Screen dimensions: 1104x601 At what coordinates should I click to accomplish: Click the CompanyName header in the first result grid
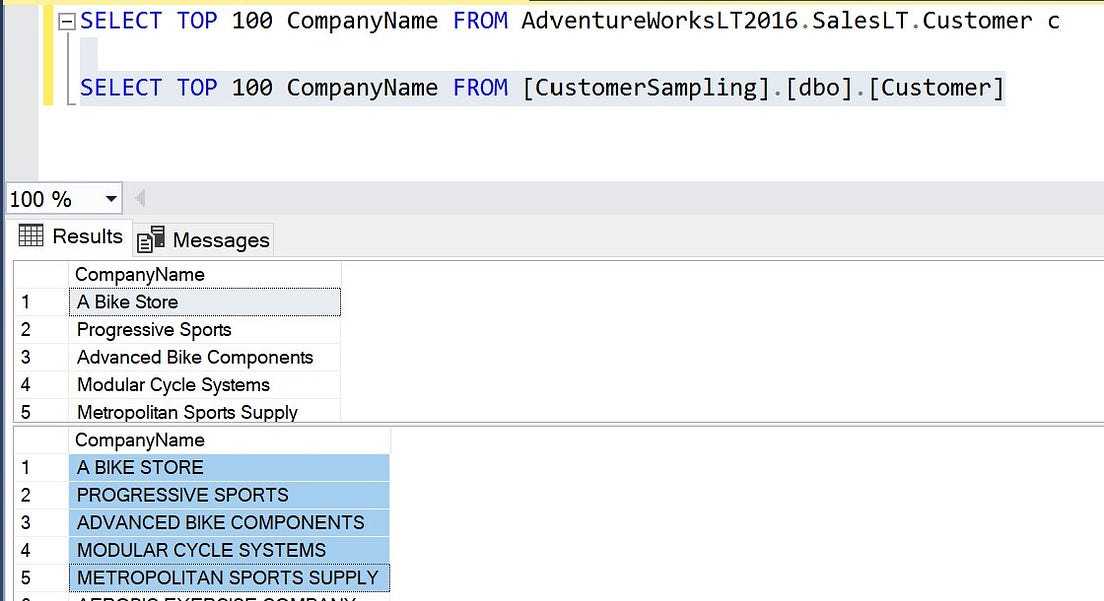(140, 274)
